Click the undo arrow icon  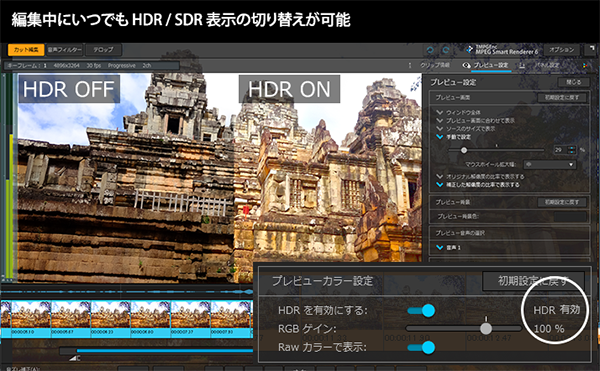(x=430, y=50)
